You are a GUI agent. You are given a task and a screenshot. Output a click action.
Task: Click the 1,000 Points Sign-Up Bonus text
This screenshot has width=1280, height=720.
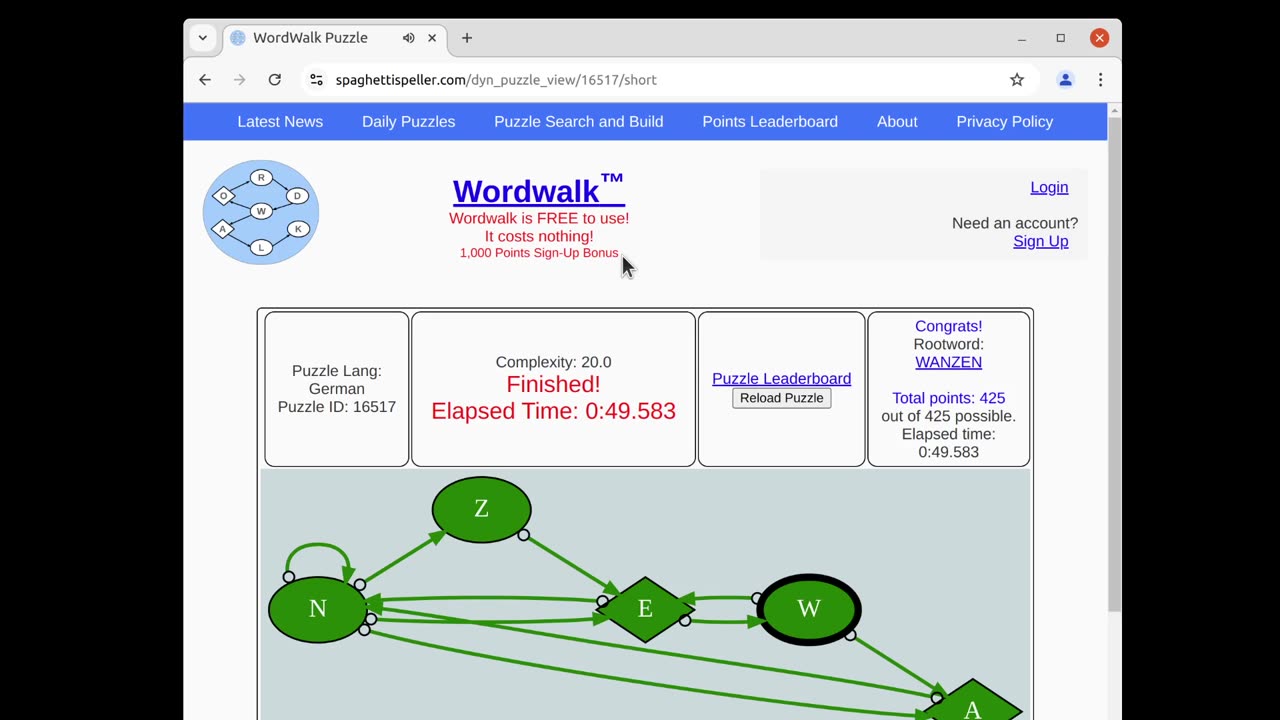tap(539, 253)
